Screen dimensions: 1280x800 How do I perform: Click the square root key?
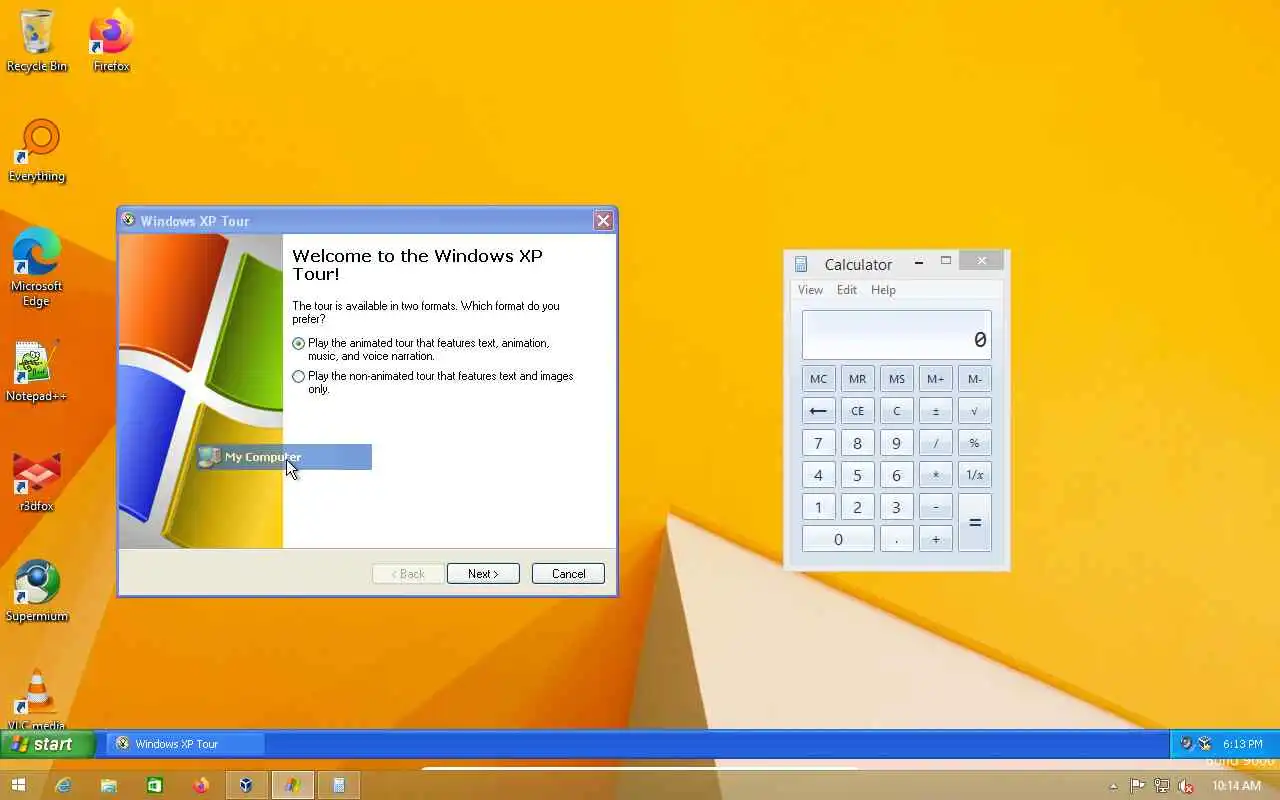[975, 411]
